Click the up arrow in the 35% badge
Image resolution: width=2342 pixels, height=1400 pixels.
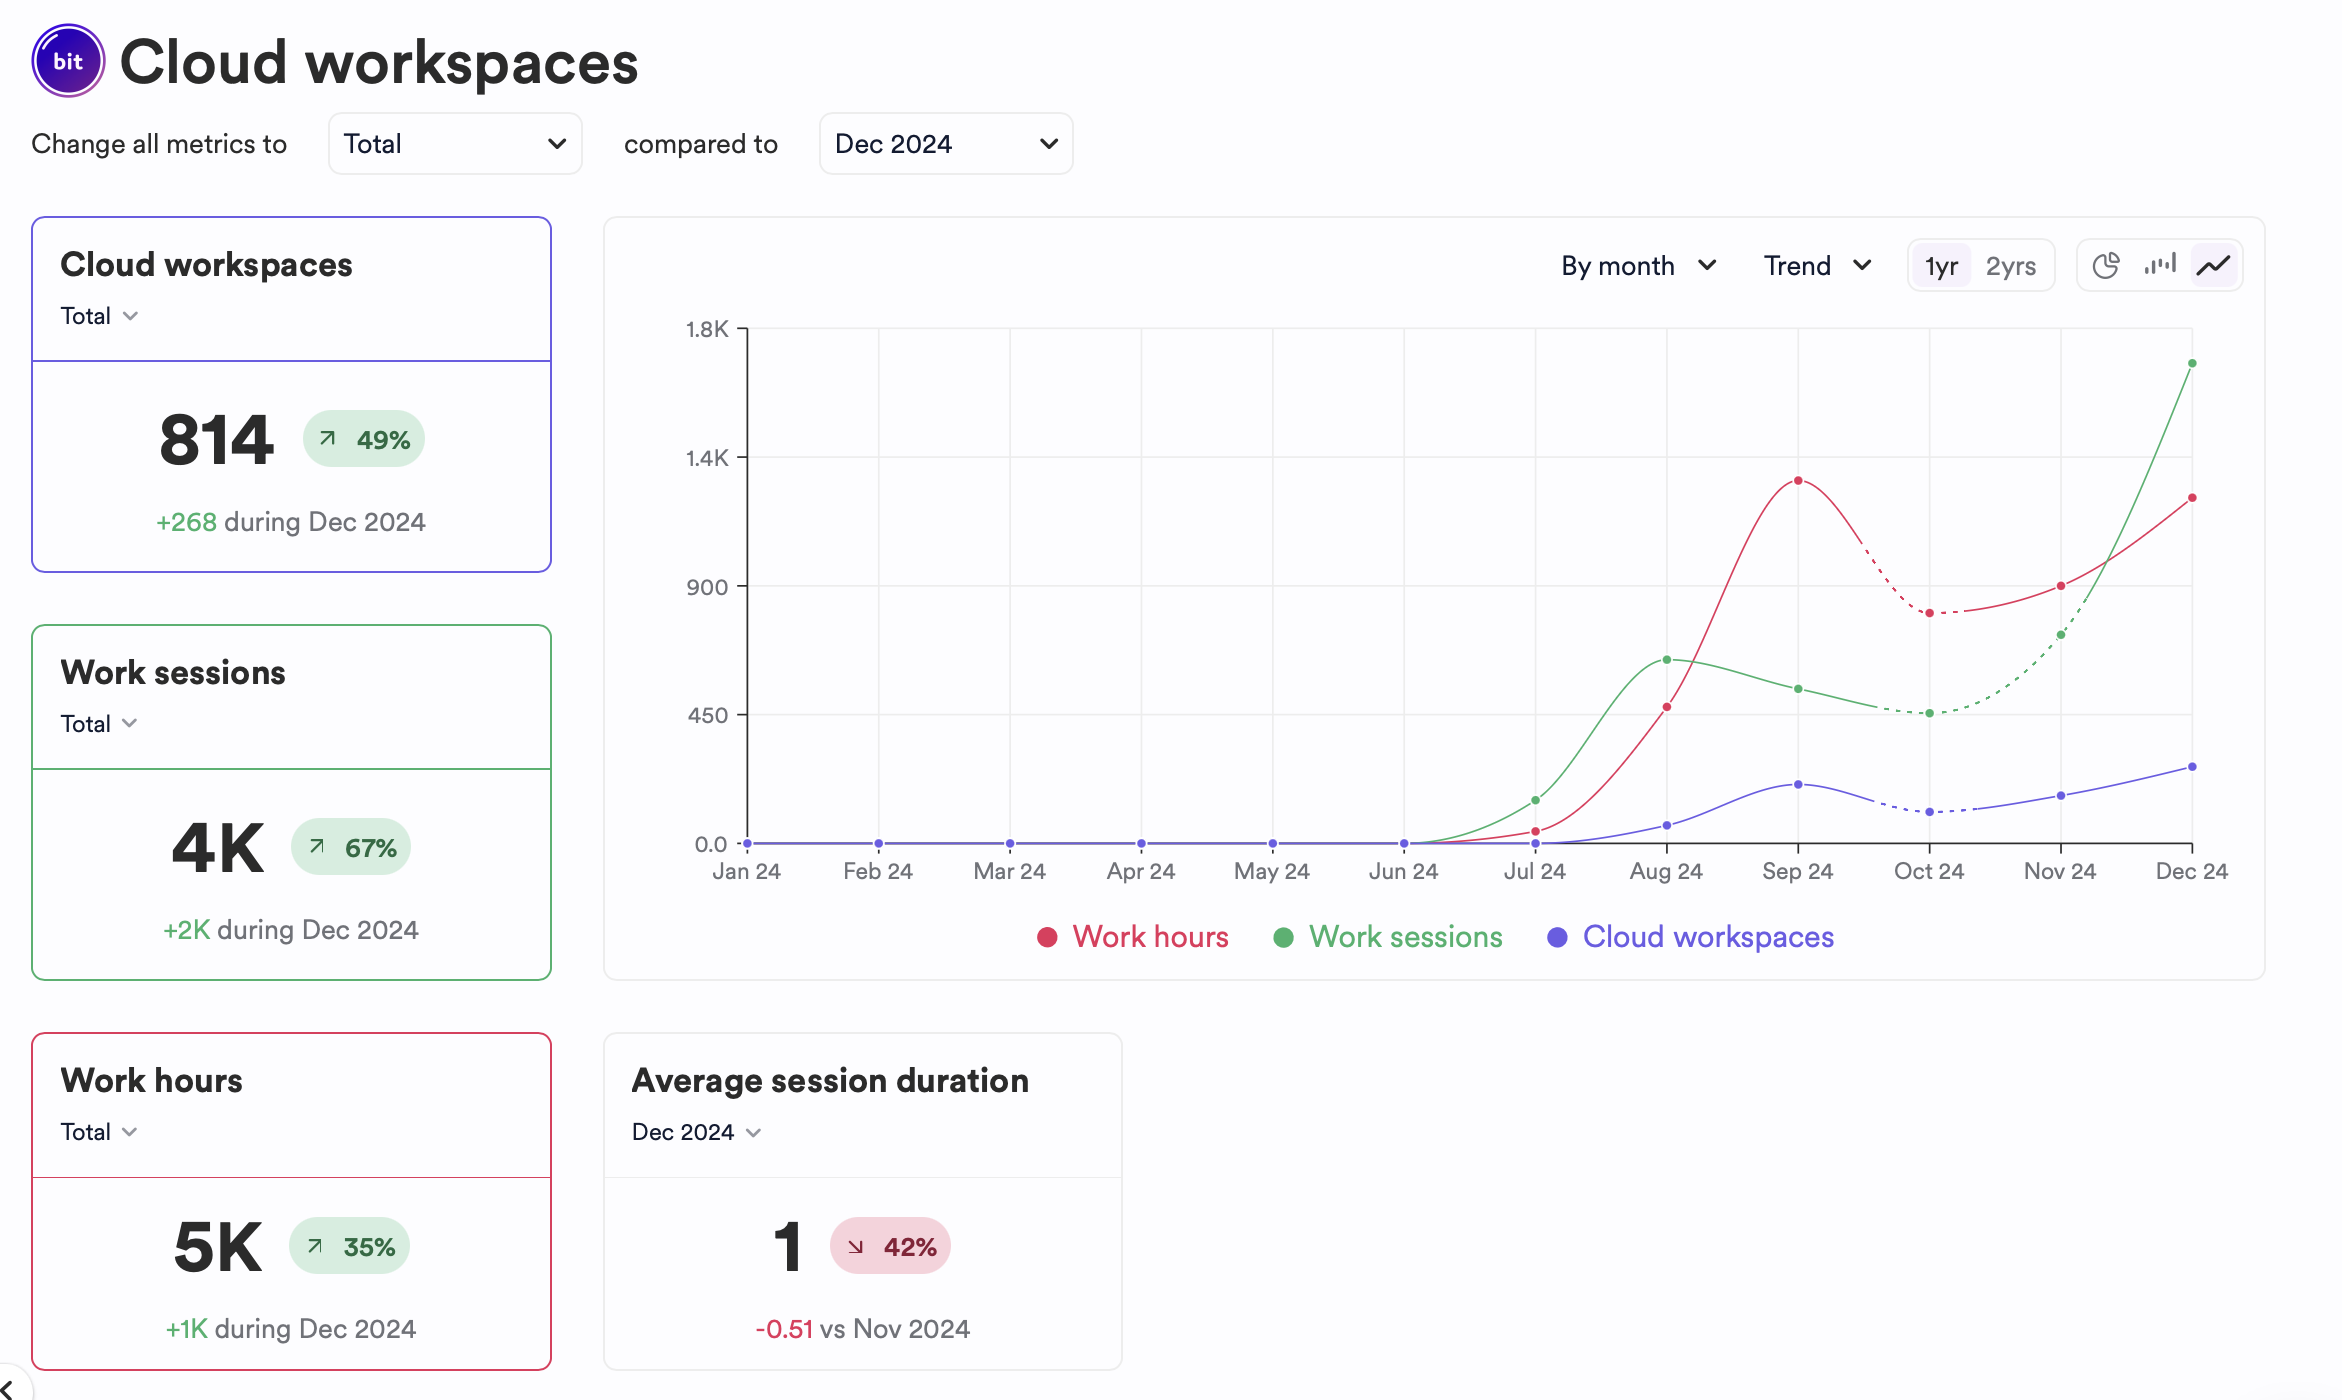coord(314,1245)
